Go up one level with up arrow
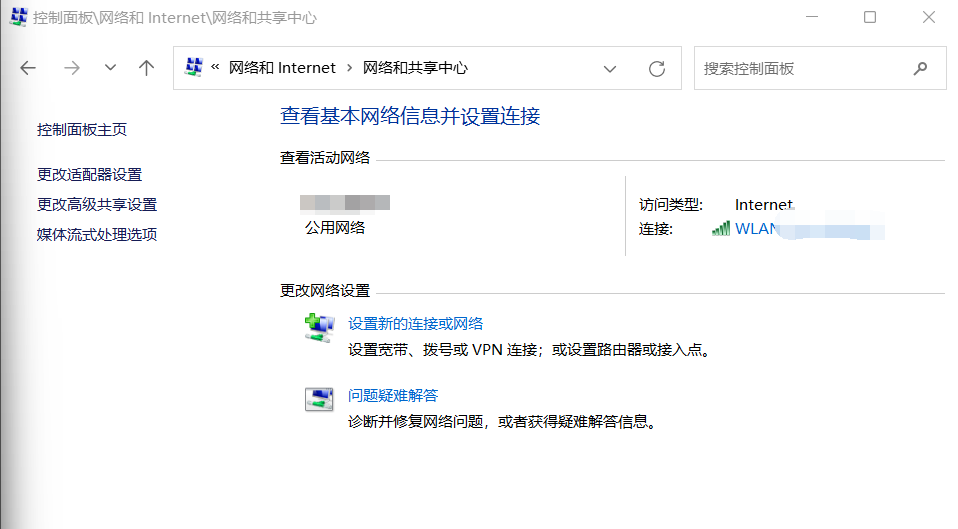The height and width of the screenshot is (529, 958). (x=147, y=68)
